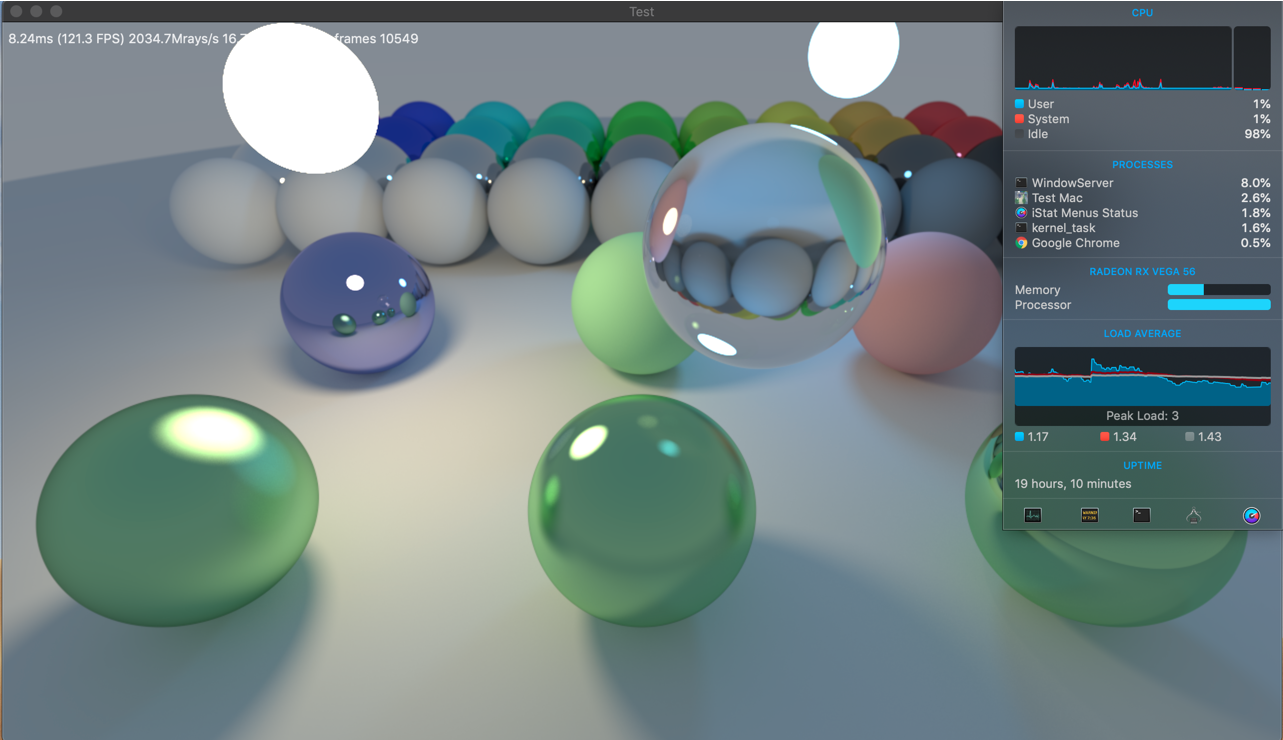Image resolution: width=1283 pixels, height=740 pixels.
Task: Click the GPU Processor usage bar
Action: point(1218,305)
